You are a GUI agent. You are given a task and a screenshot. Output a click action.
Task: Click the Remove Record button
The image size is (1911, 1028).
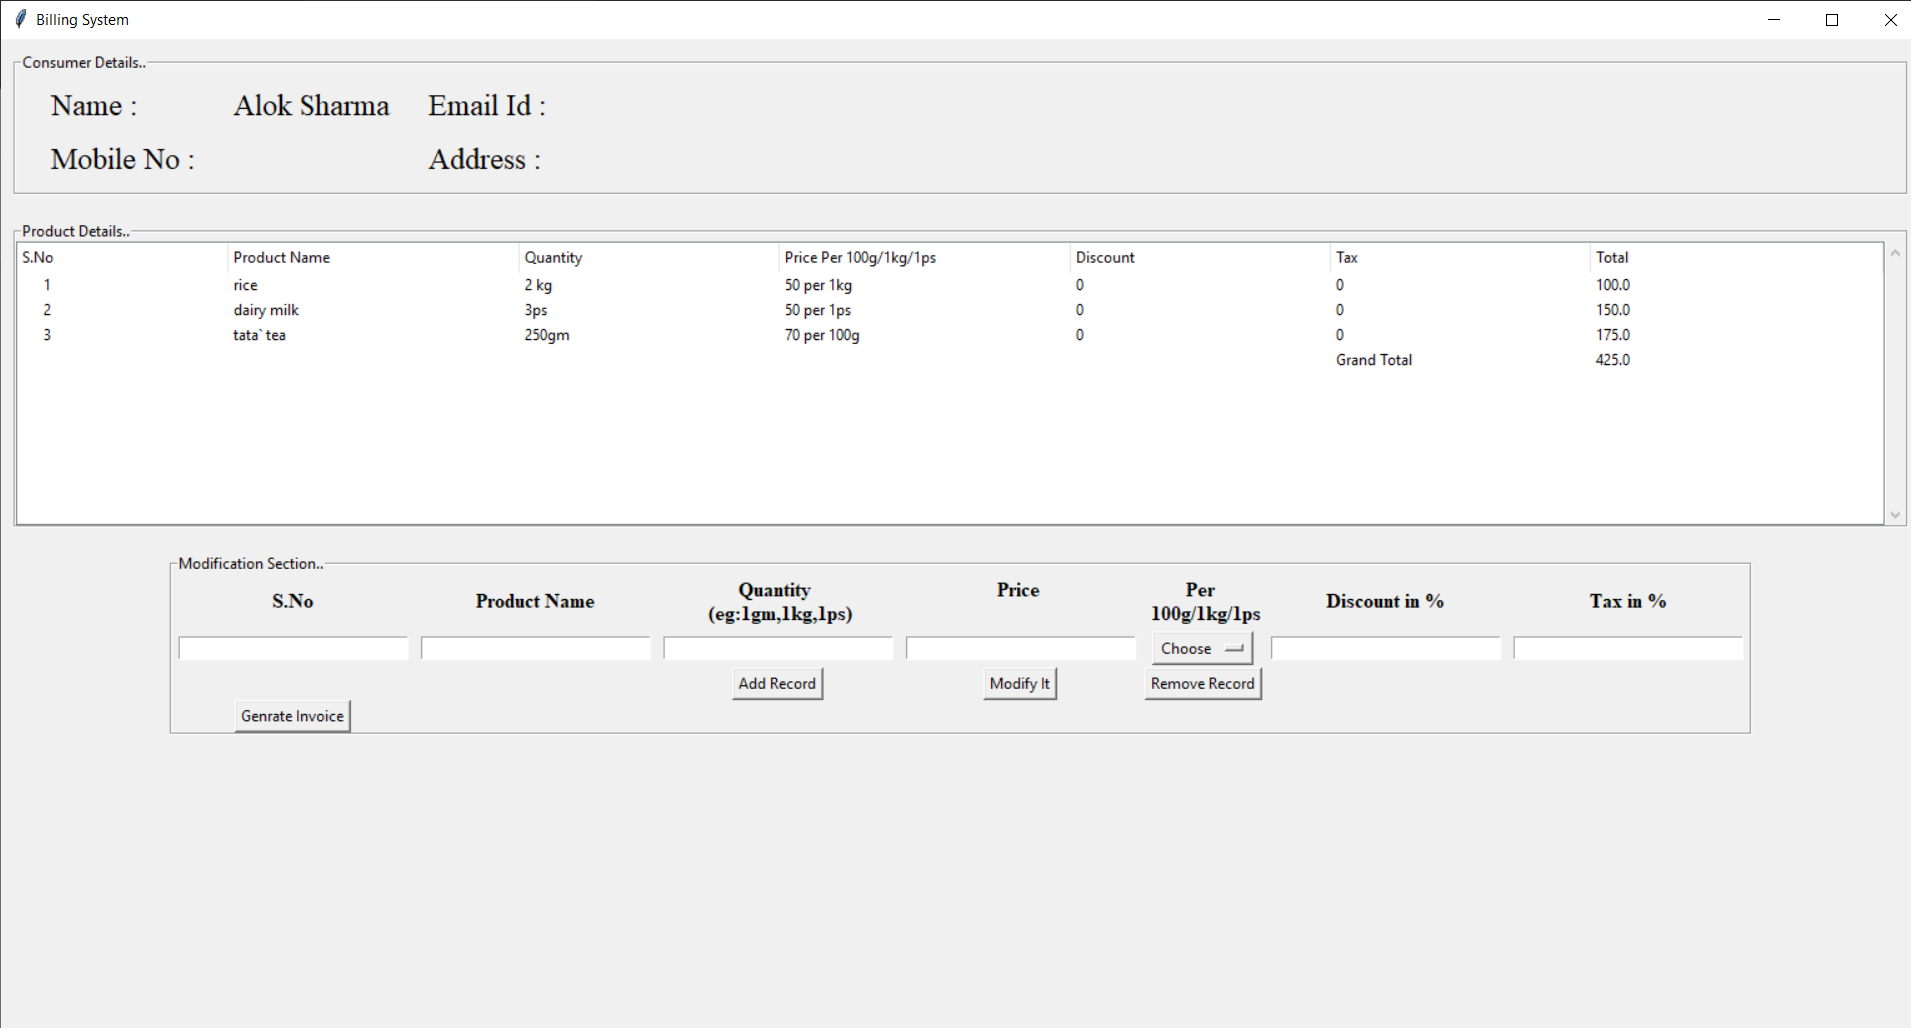tap(1202, 683)
